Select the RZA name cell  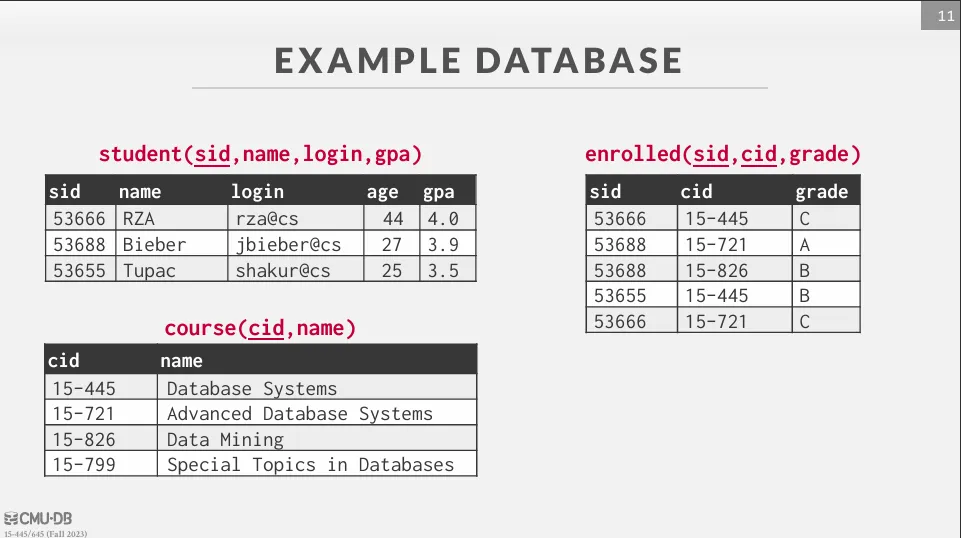point(140,218)
